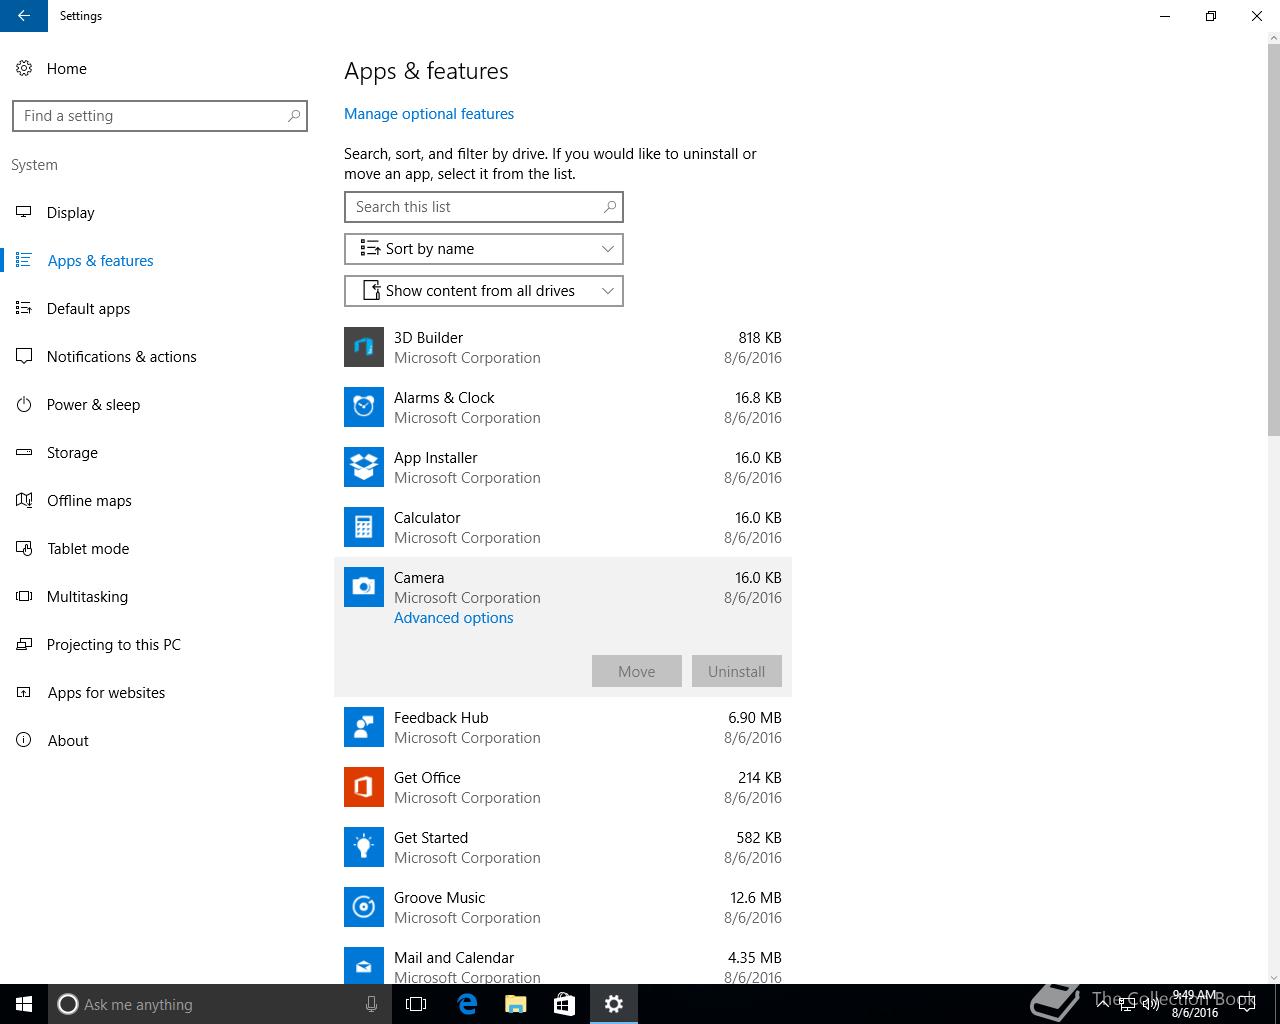Click Cortana's Ask me anything box
Viewport: 1280px width, 1024px height.
point(219,1004)
